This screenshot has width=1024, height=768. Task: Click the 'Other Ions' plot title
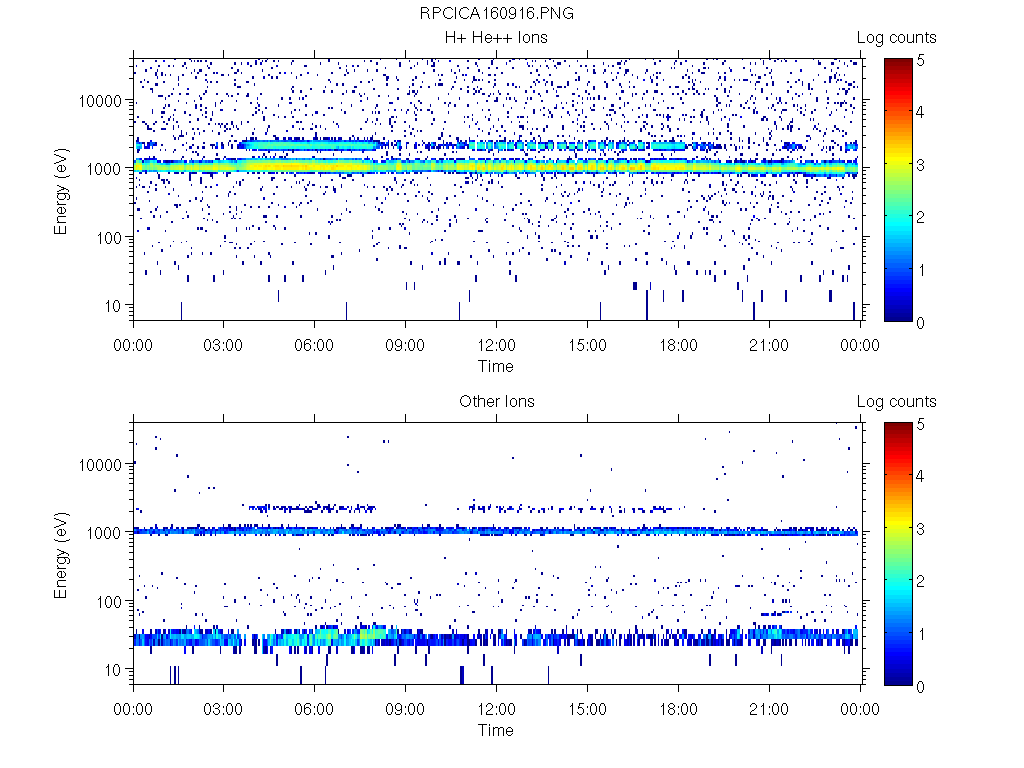[496, 401]
